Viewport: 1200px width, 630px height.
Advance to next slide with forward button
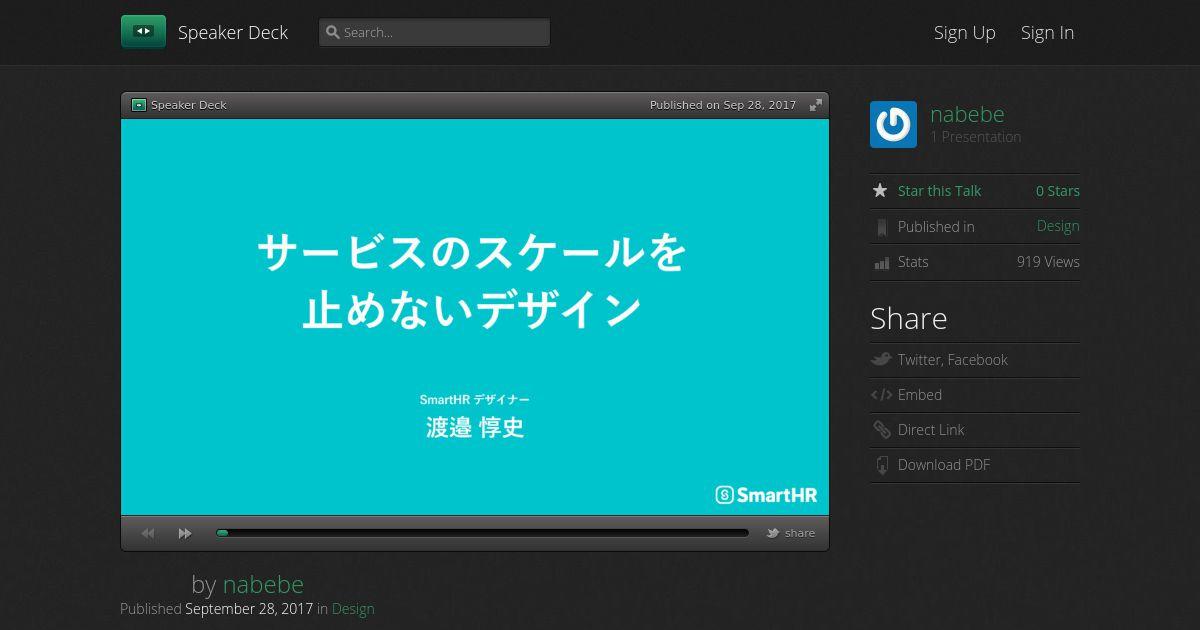coord(185,533)
